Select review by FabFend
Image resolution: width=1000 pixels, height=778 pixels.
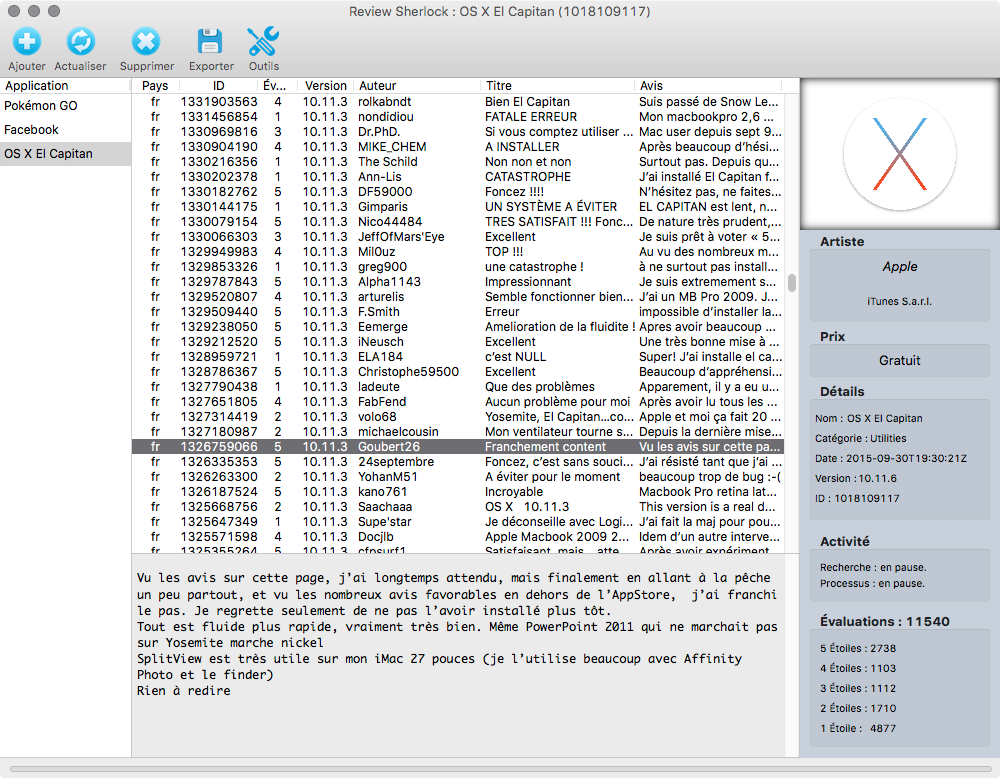457,402
